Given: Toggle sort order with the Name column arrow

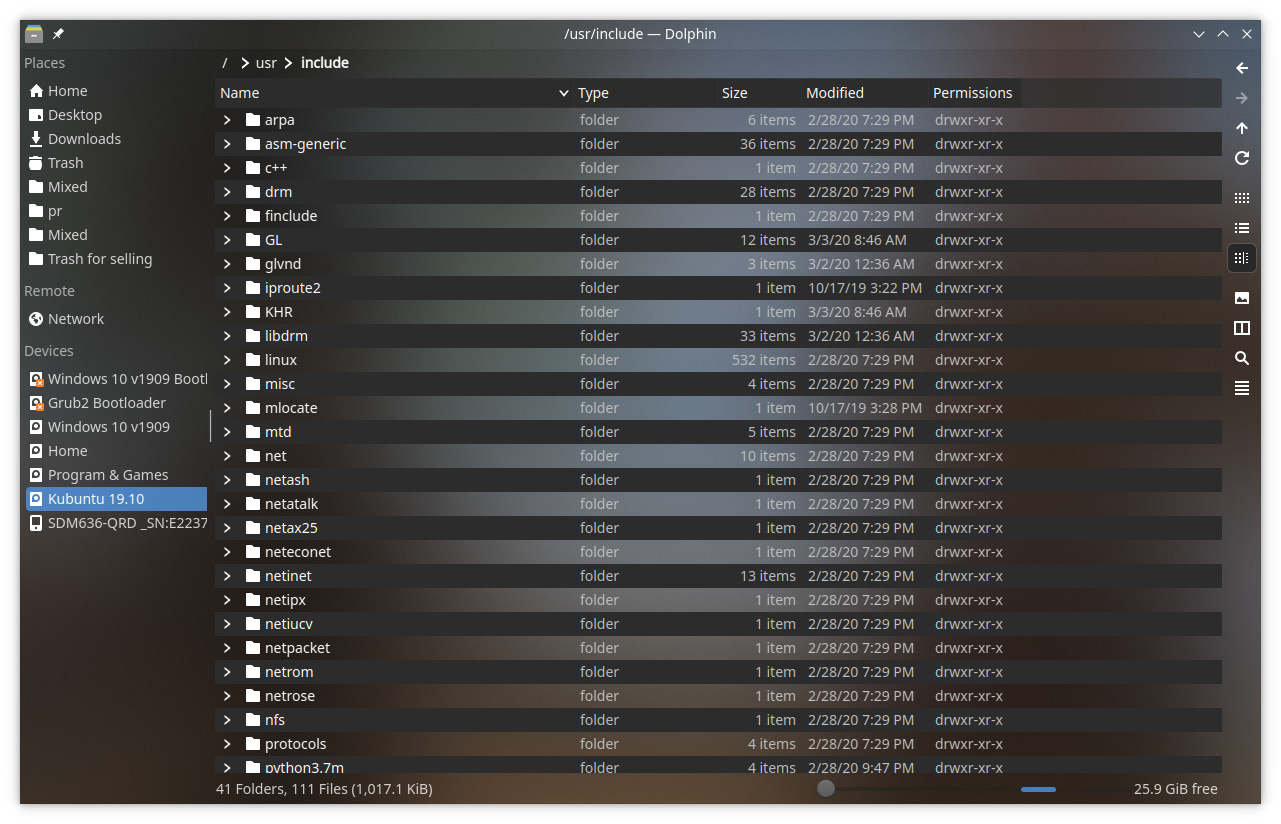Looking at the screenshot, I should click(x=564, y=93).
